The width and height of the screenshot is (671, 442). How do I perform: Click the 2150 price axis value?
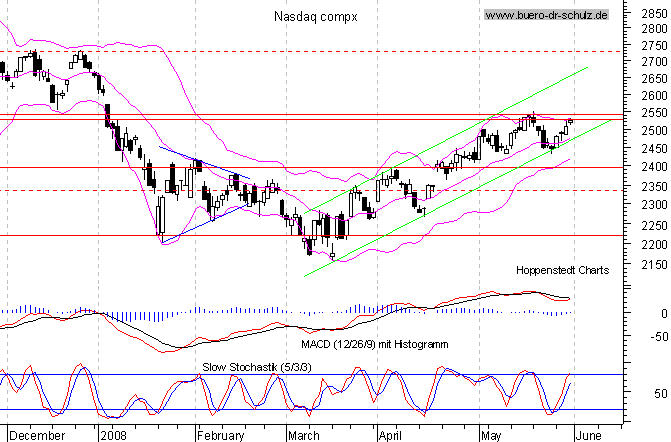click(654, 265)
